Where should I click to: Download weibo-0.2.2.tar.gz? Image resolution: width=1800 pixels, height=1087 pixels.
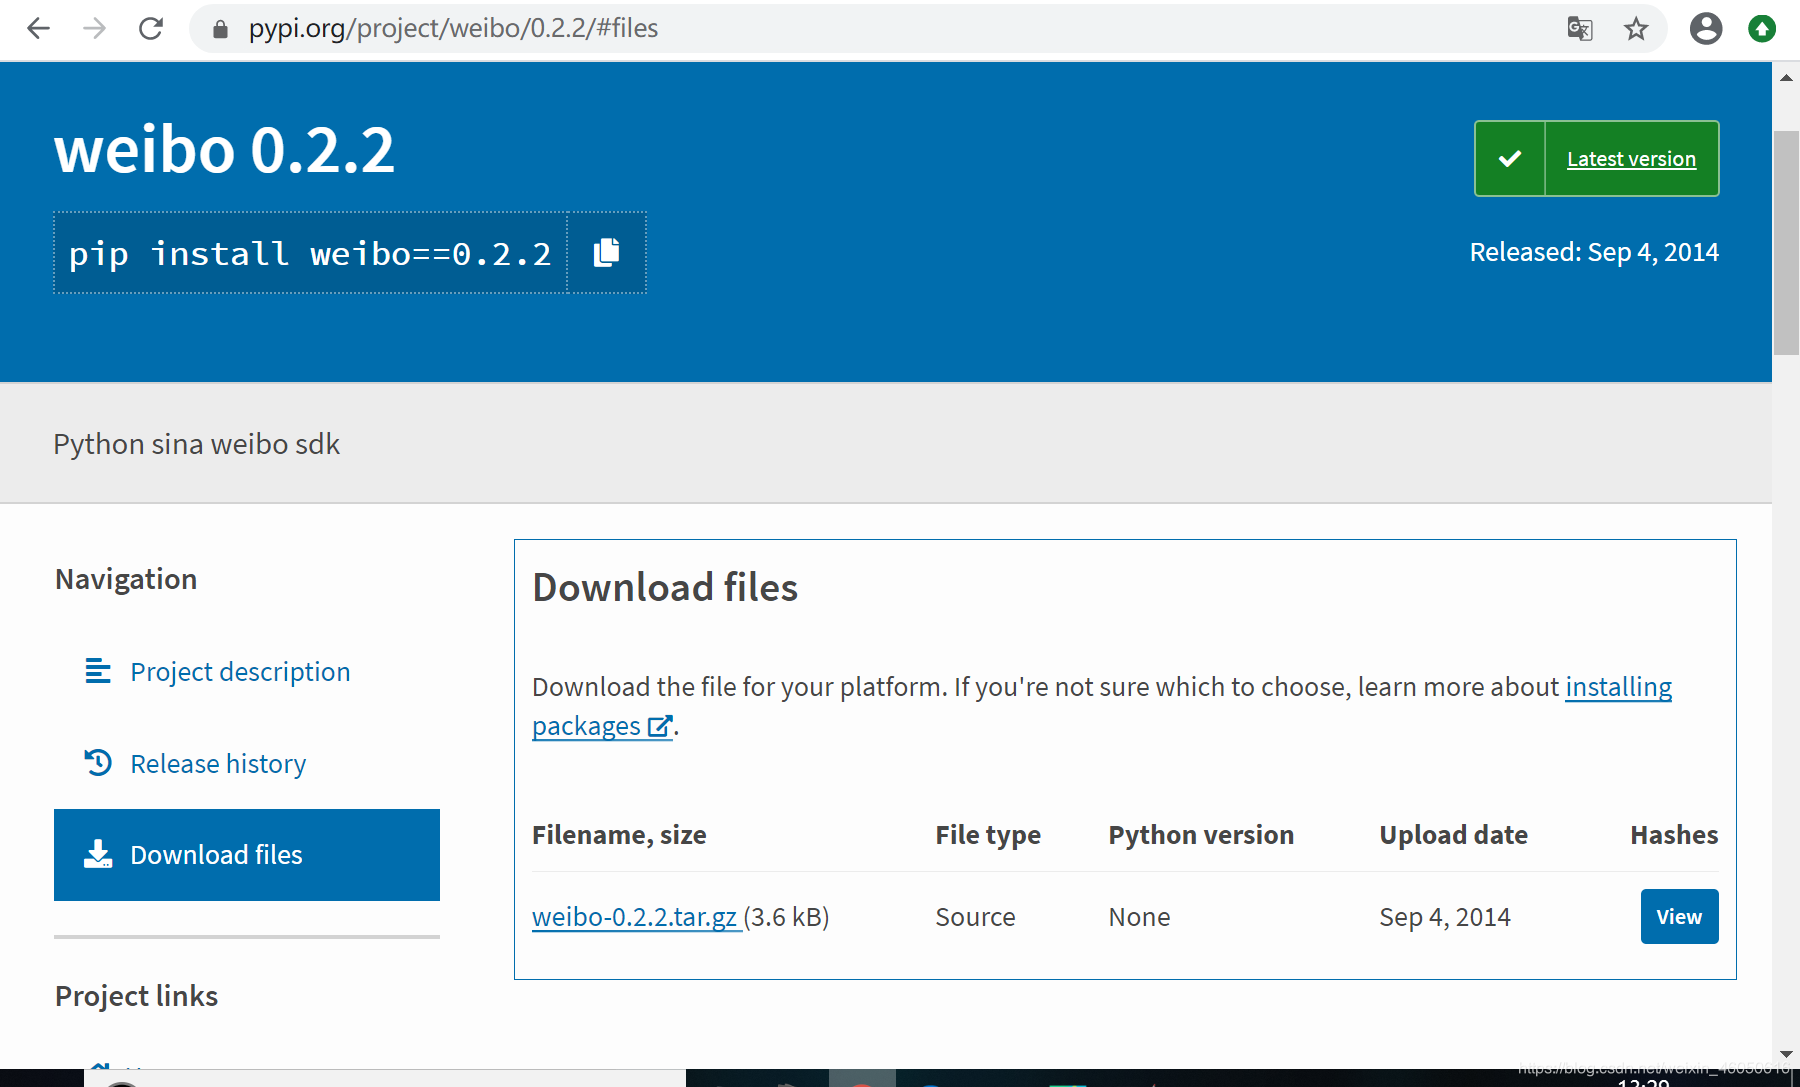pyautogui.click(x=634, y=916)
